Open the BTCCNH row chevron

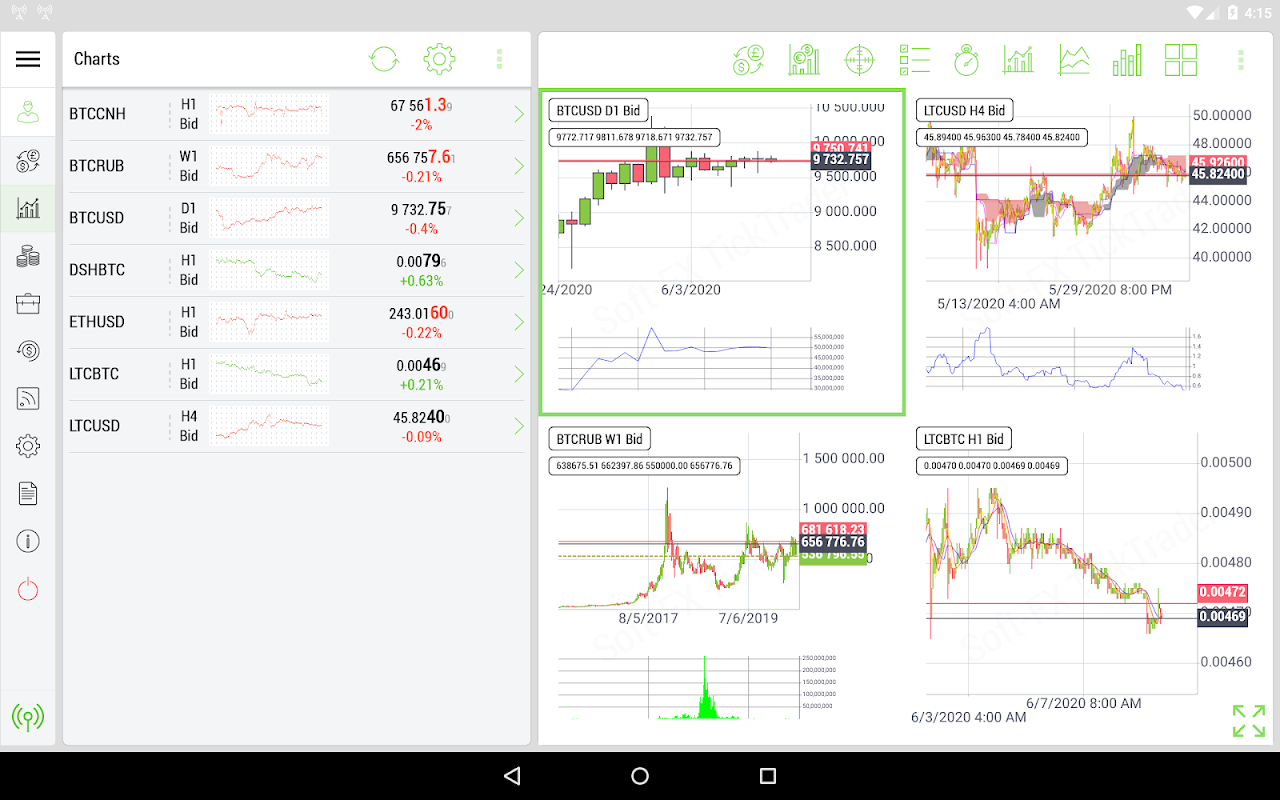pos(519,114)
